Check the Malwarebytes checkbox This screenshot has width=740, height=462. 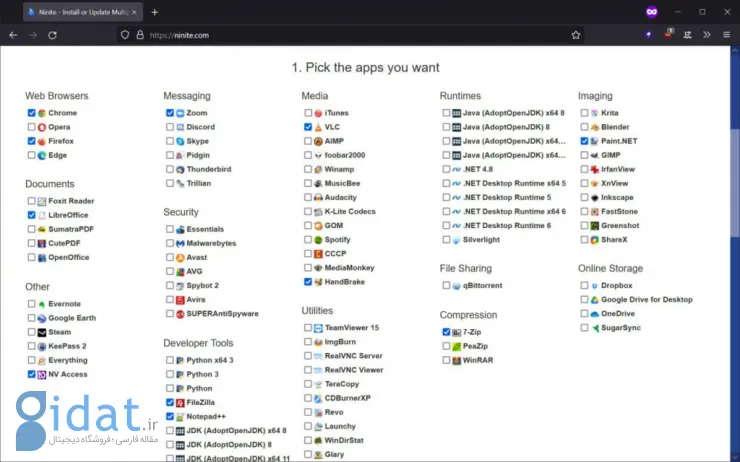(169, 243)
